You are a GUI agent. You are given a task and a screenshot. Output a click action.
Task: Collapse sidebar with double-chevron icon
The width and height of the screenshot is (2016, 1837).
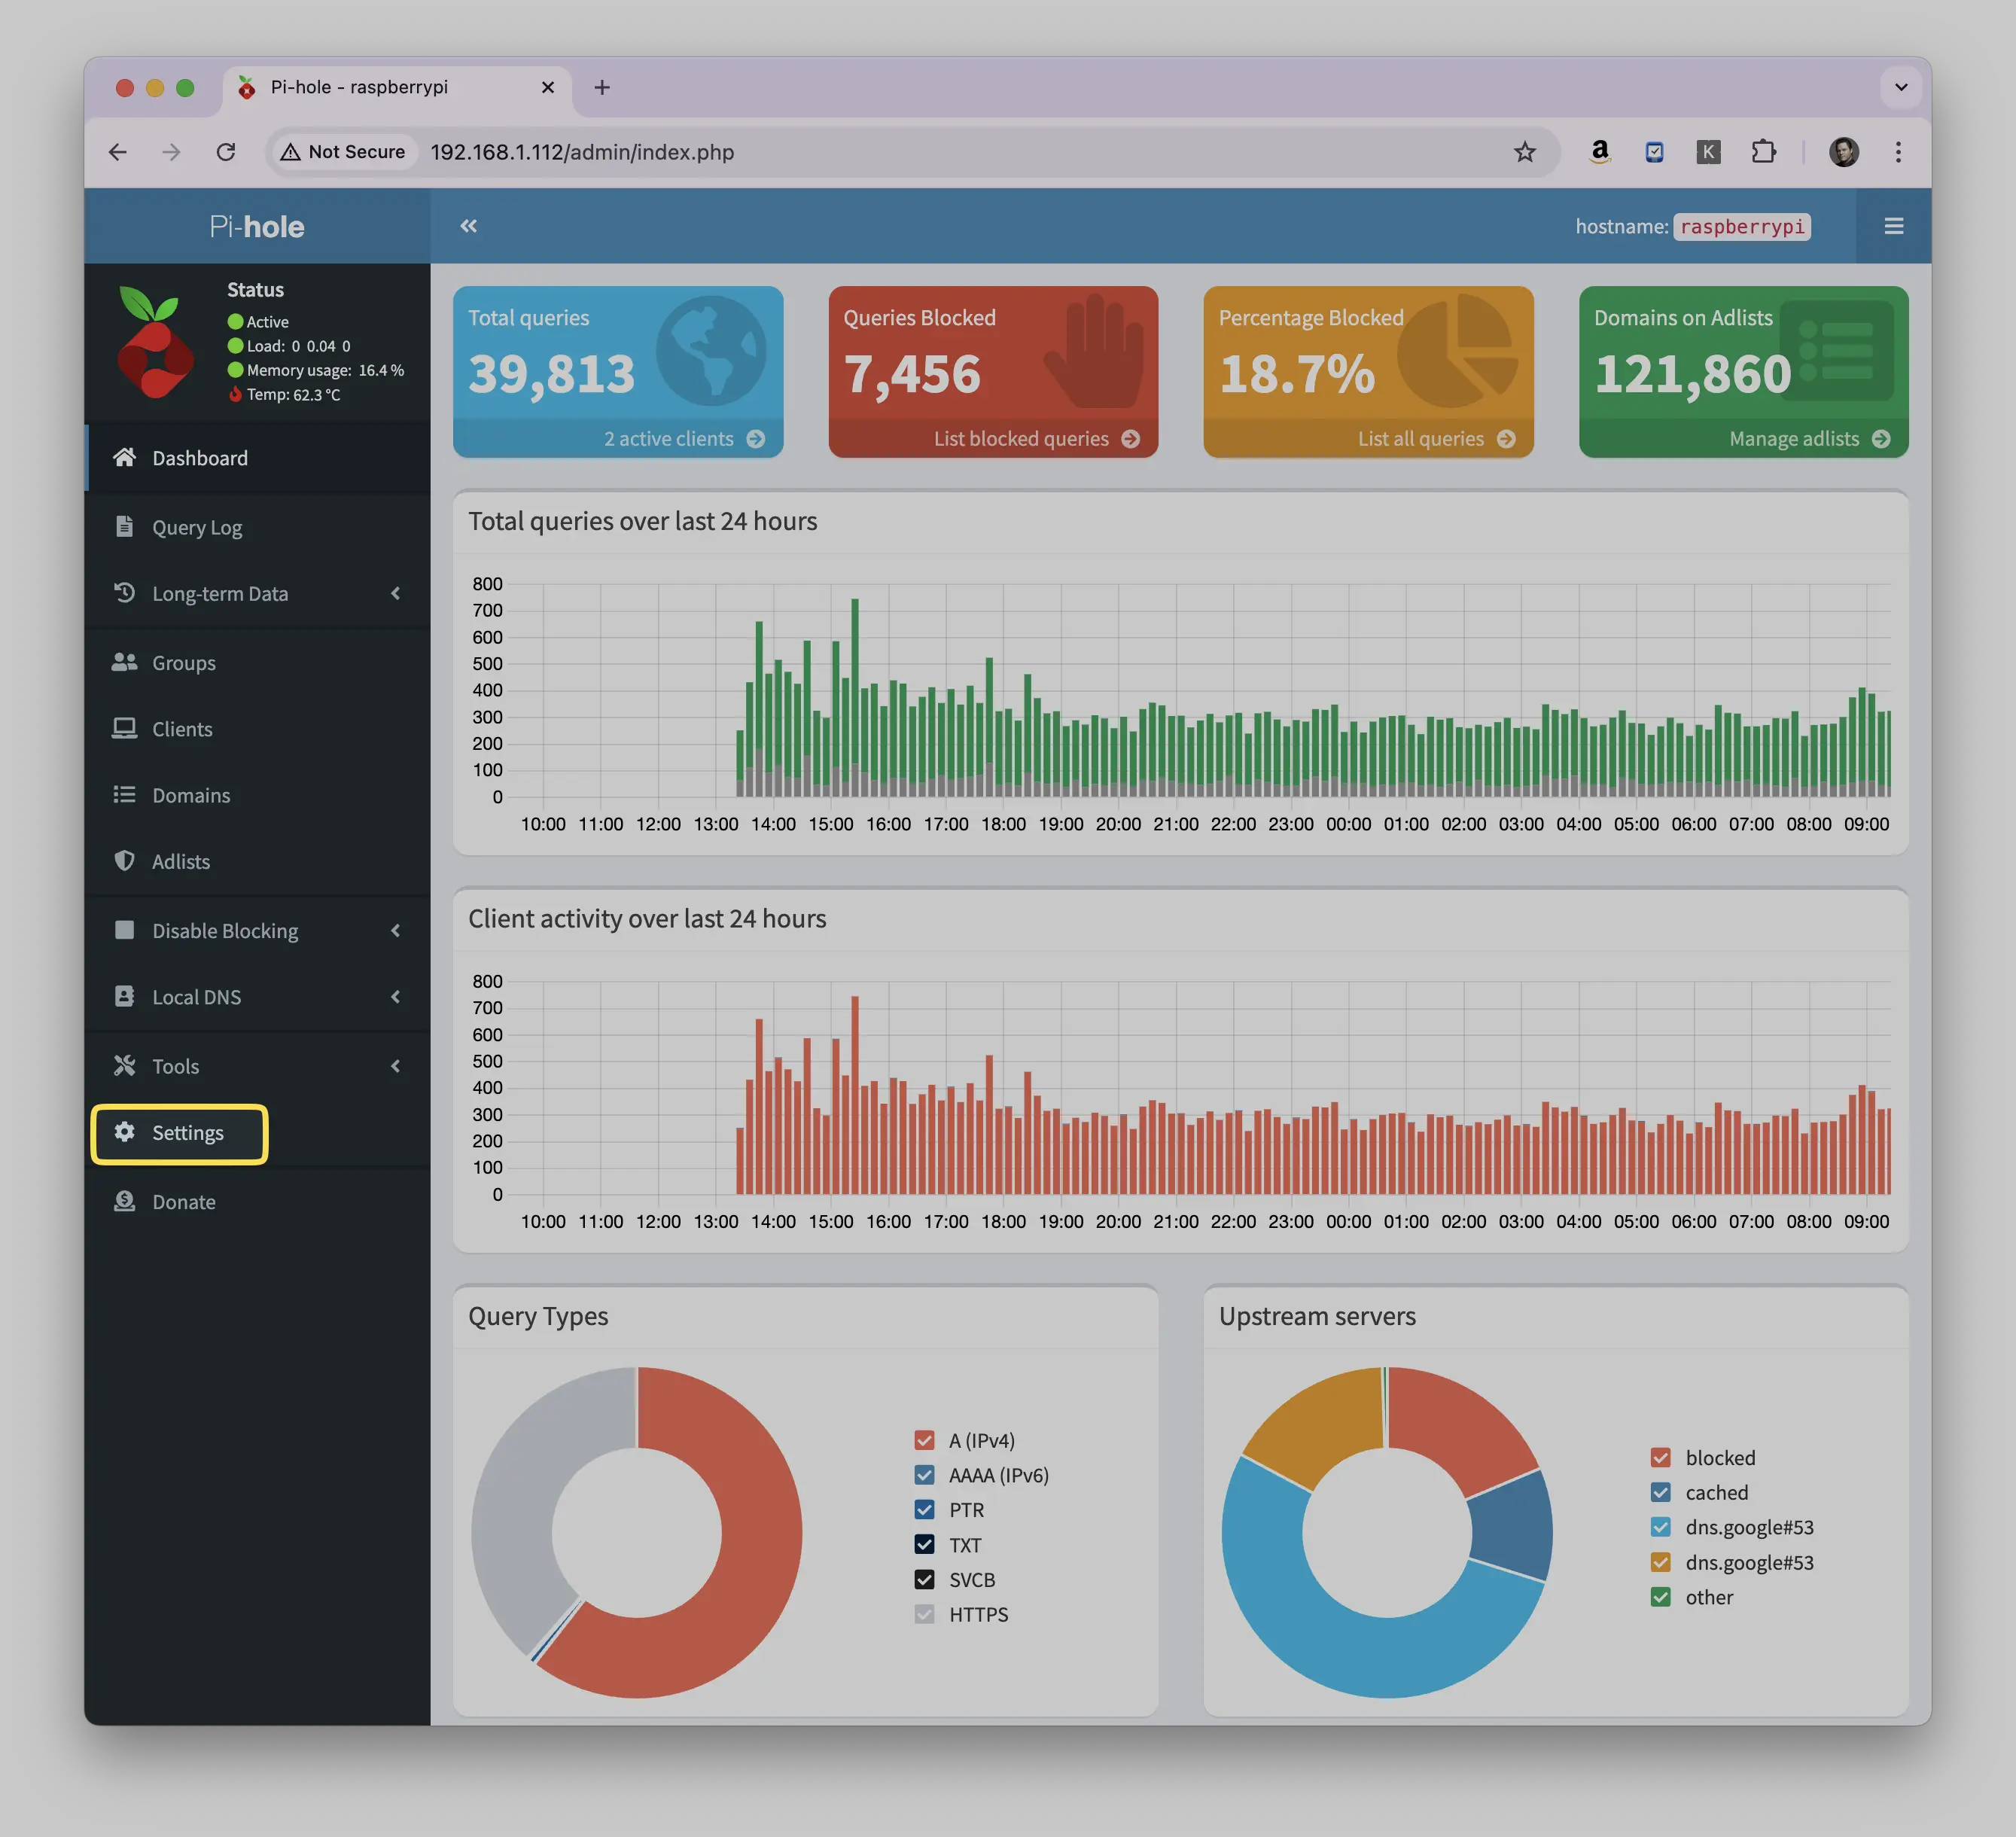point(468,226)
